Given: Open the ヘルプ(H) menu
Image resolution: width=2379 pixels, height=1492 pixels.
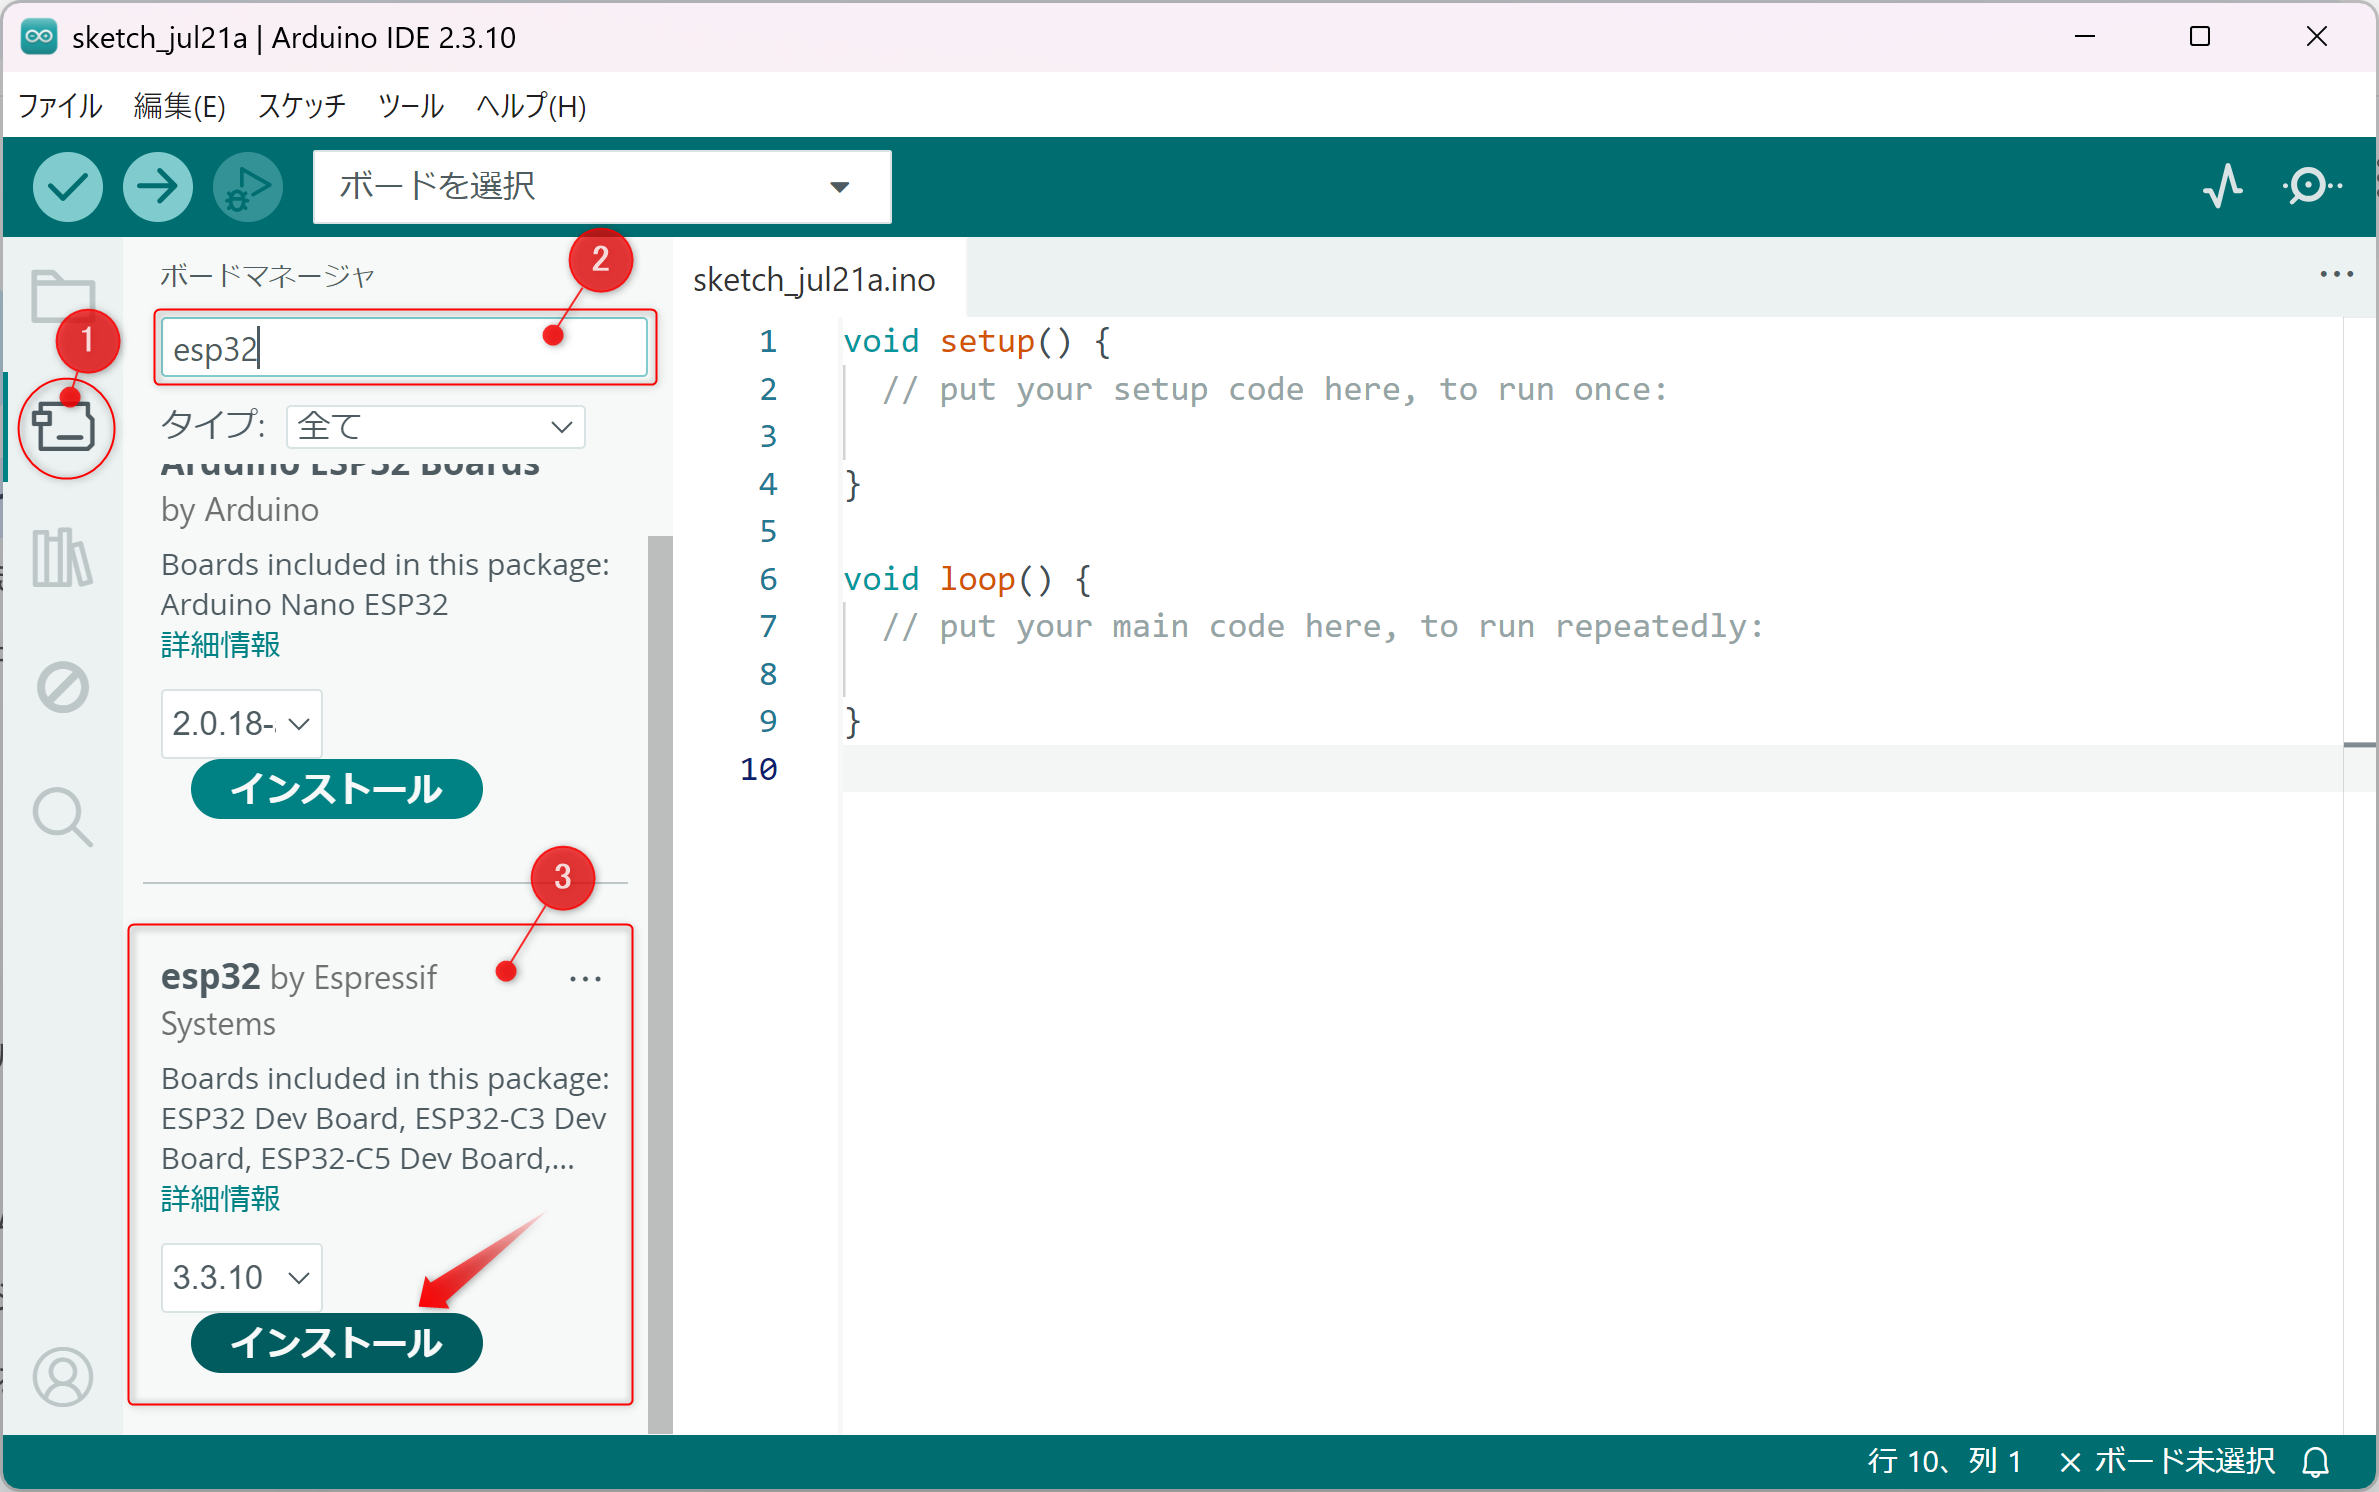Looking at the screenshot, I should [531, 106].
